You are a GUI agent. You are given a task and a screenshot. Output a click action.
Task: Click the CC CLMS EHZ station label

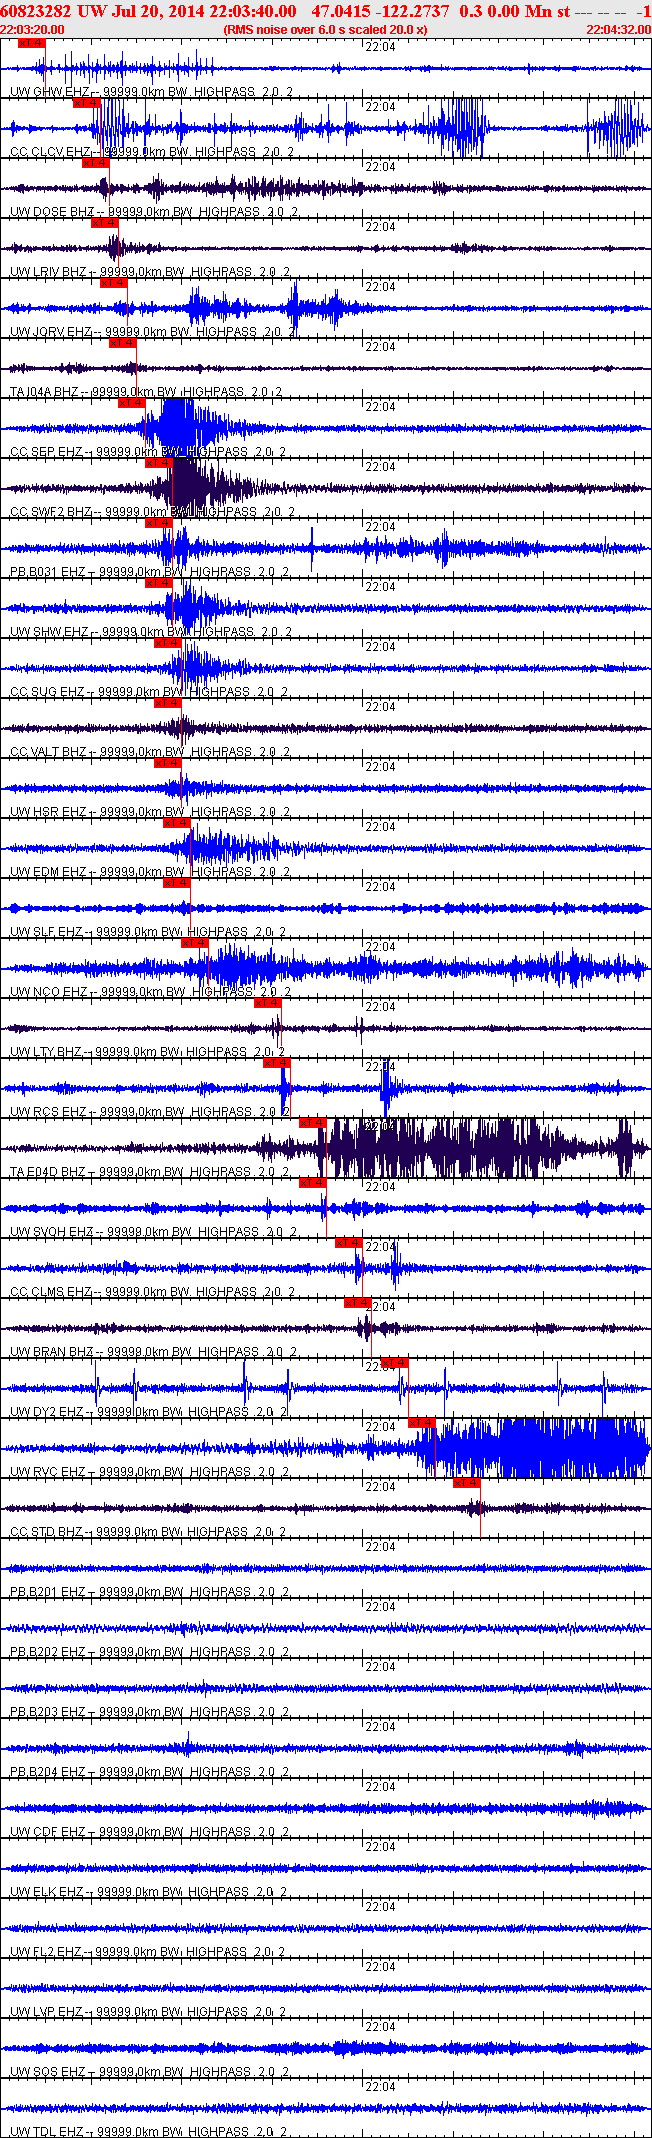click(x=51, y=1292)
